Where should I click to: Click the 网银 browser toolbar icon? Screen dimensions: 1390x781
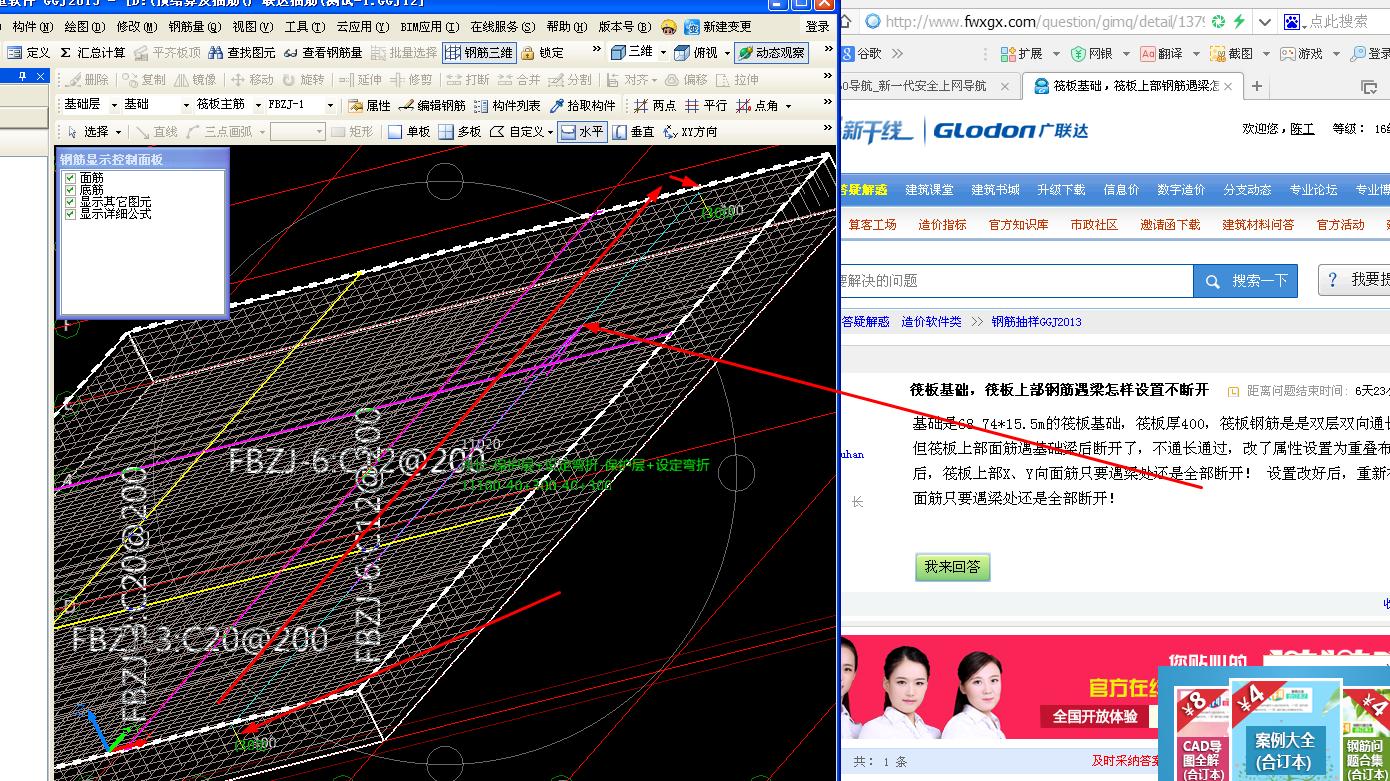point(1091,54)
